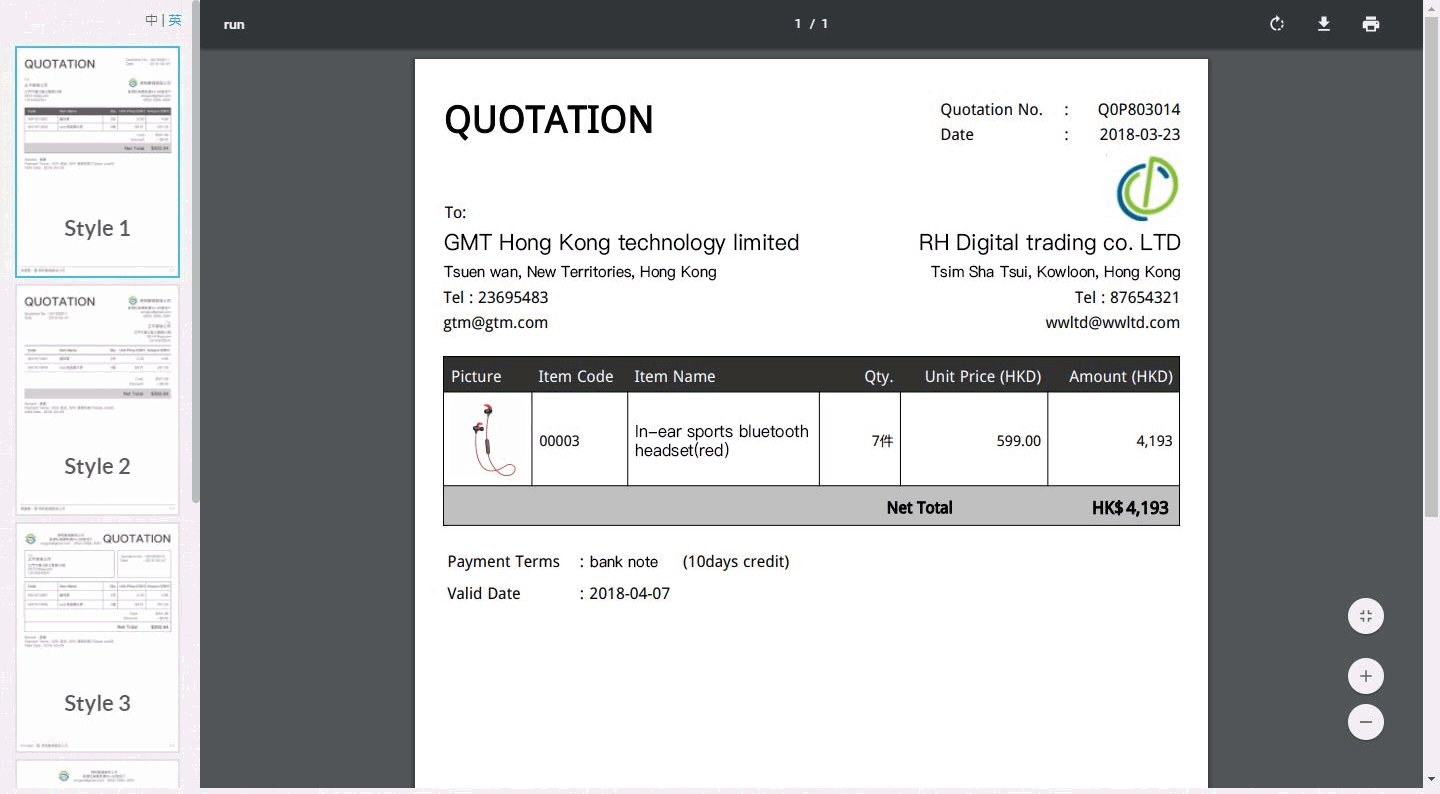This screenshot has height=794, width=1440.
Task: Select the partially visible fourth style thumbnail
Action: click(97, 774)
